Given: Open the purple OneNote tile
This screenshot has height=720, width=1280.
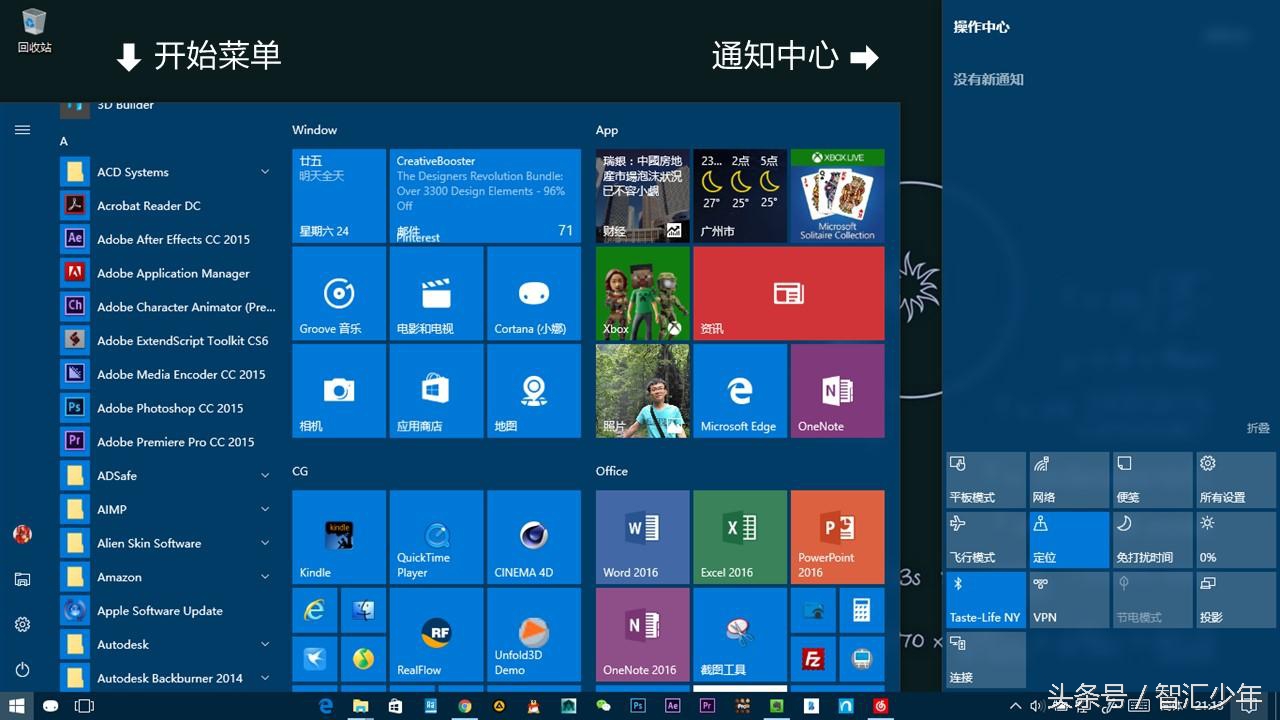Looking at the screenshot, I should [x=838, y=391].
